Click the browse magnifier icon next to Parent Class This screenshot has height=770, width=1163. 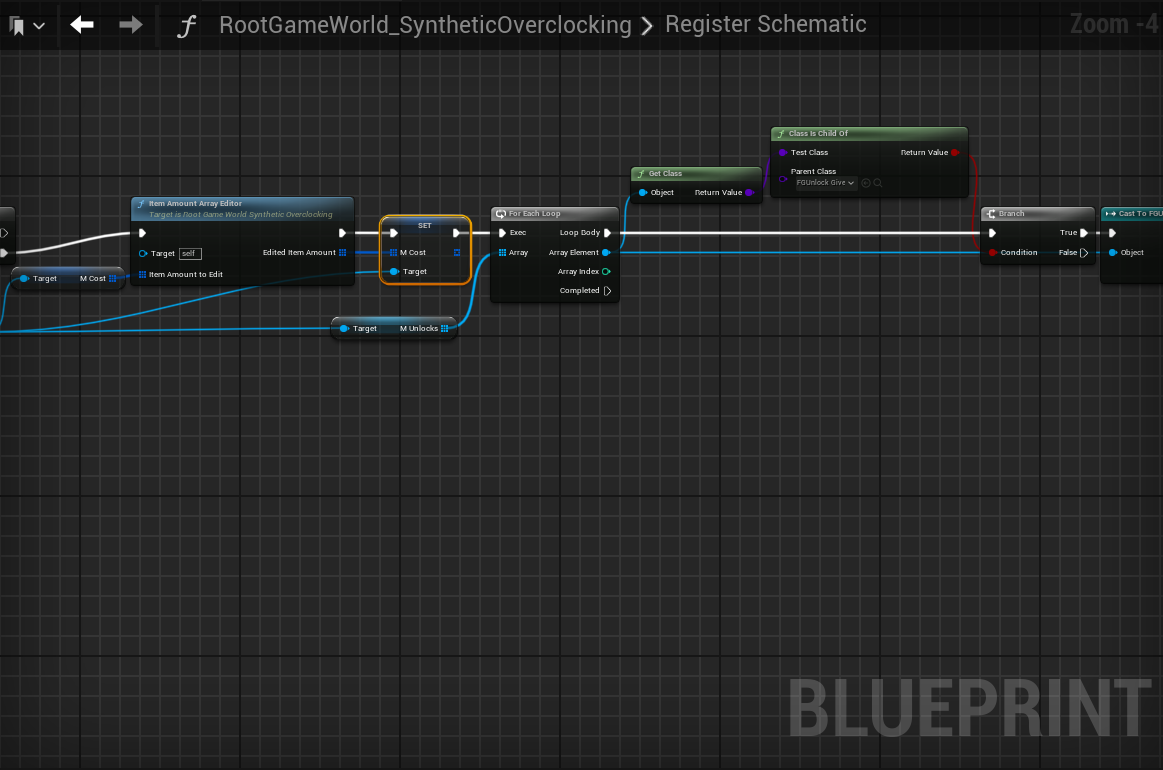(877, 183)
